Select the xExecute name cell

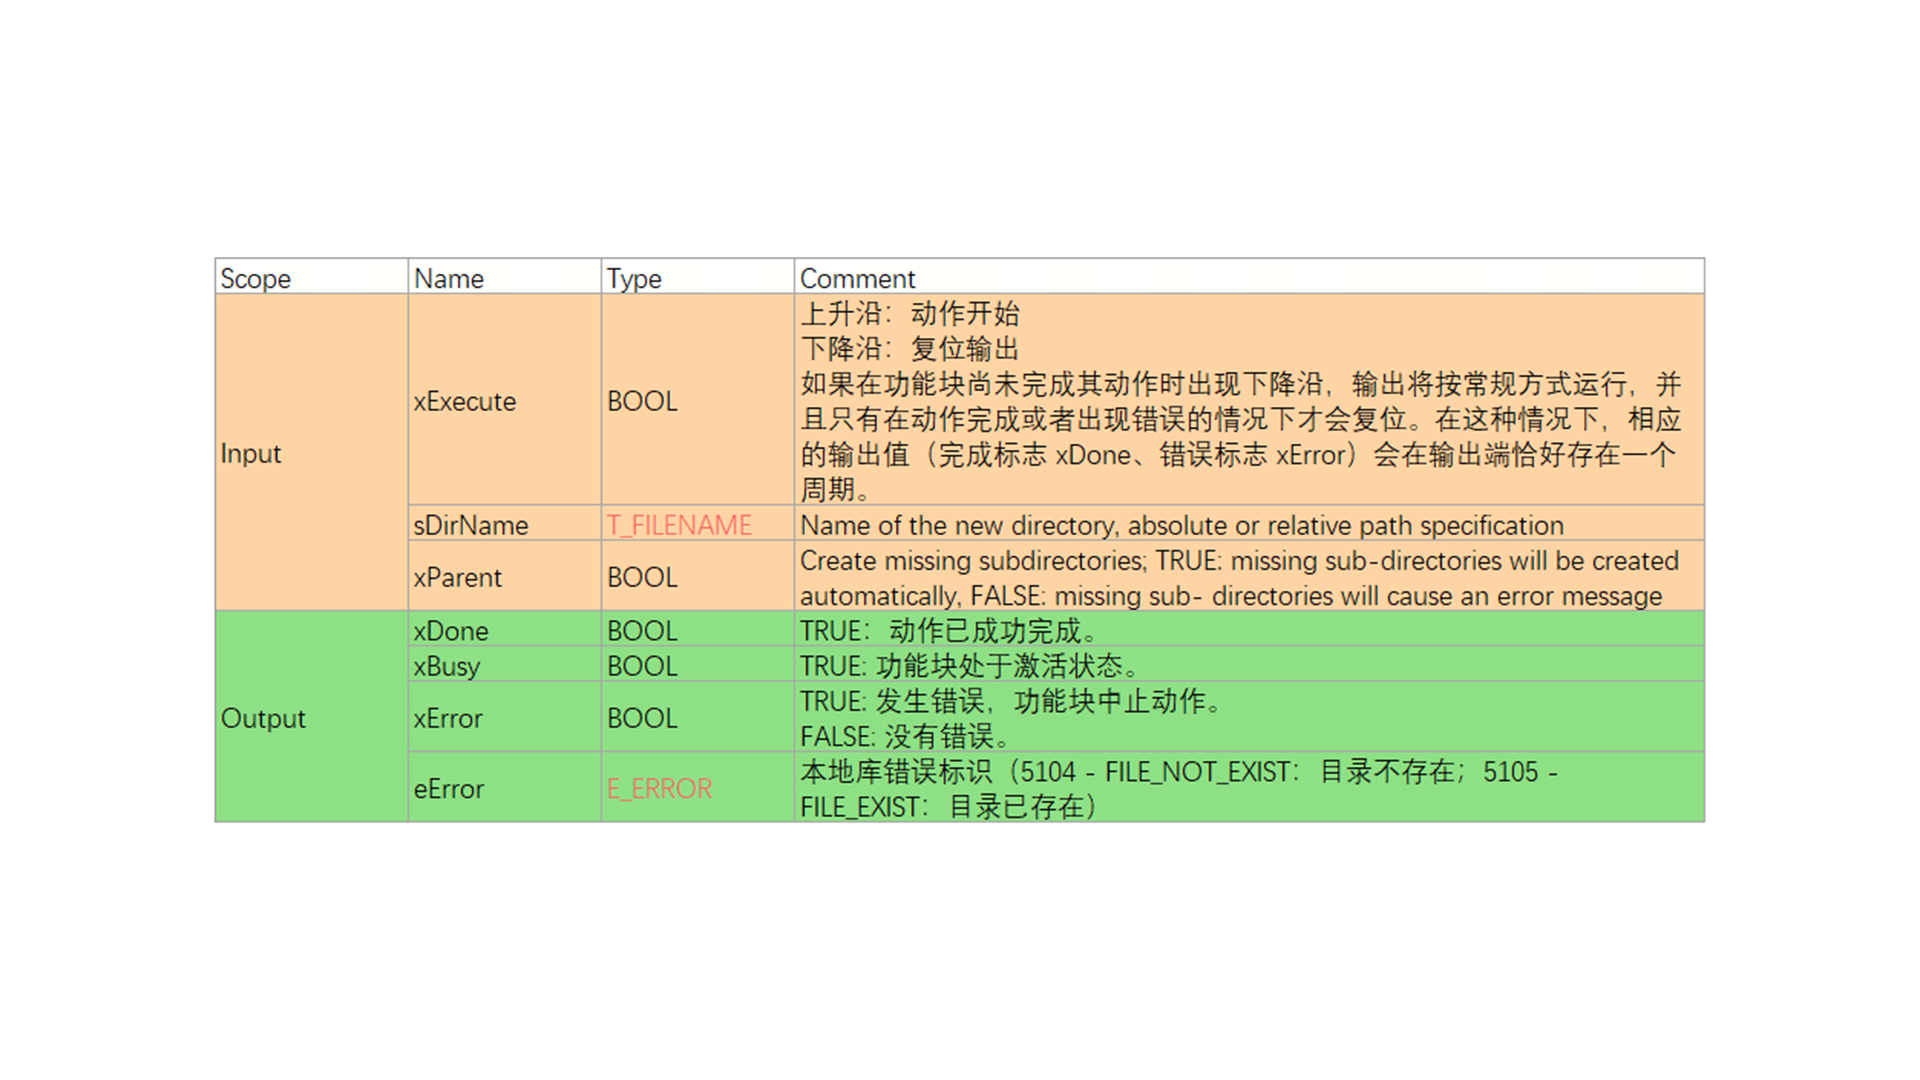(465, 401)
